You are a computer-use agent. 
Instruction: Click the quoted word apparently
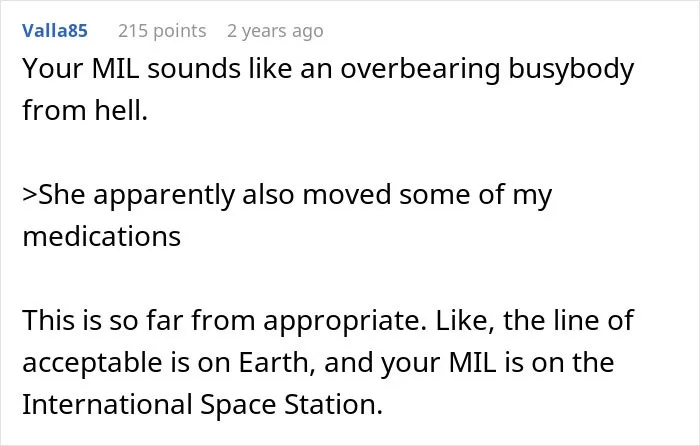(x=164, y=196)
